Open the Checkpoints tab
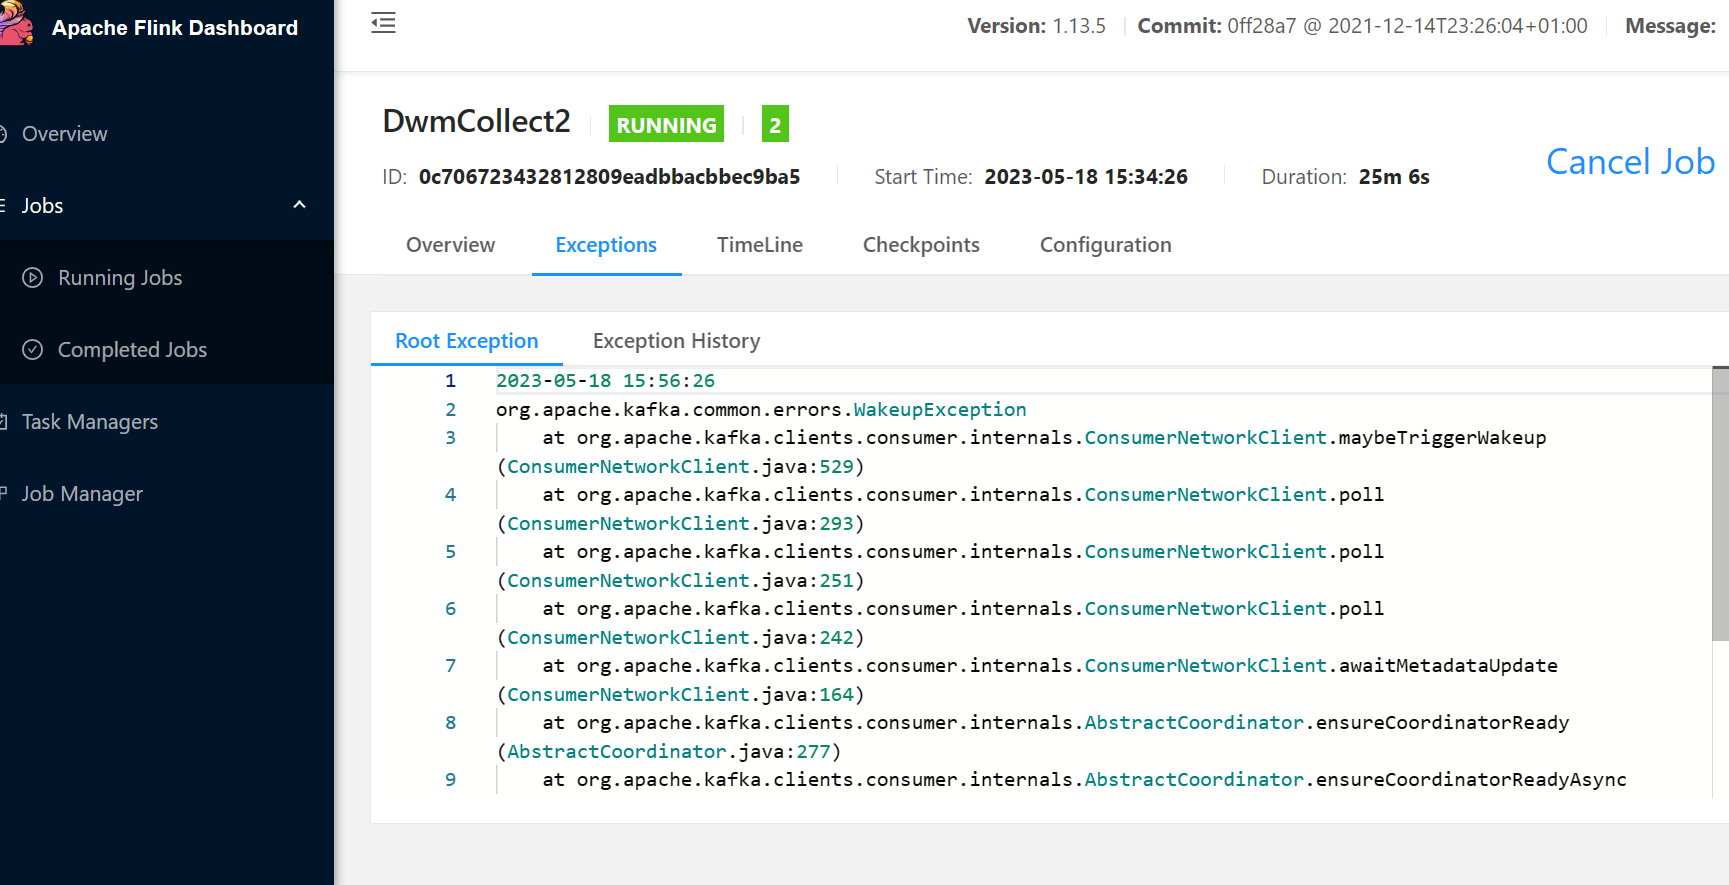This screenshot has height=885, width=1729. coord(921,245)
